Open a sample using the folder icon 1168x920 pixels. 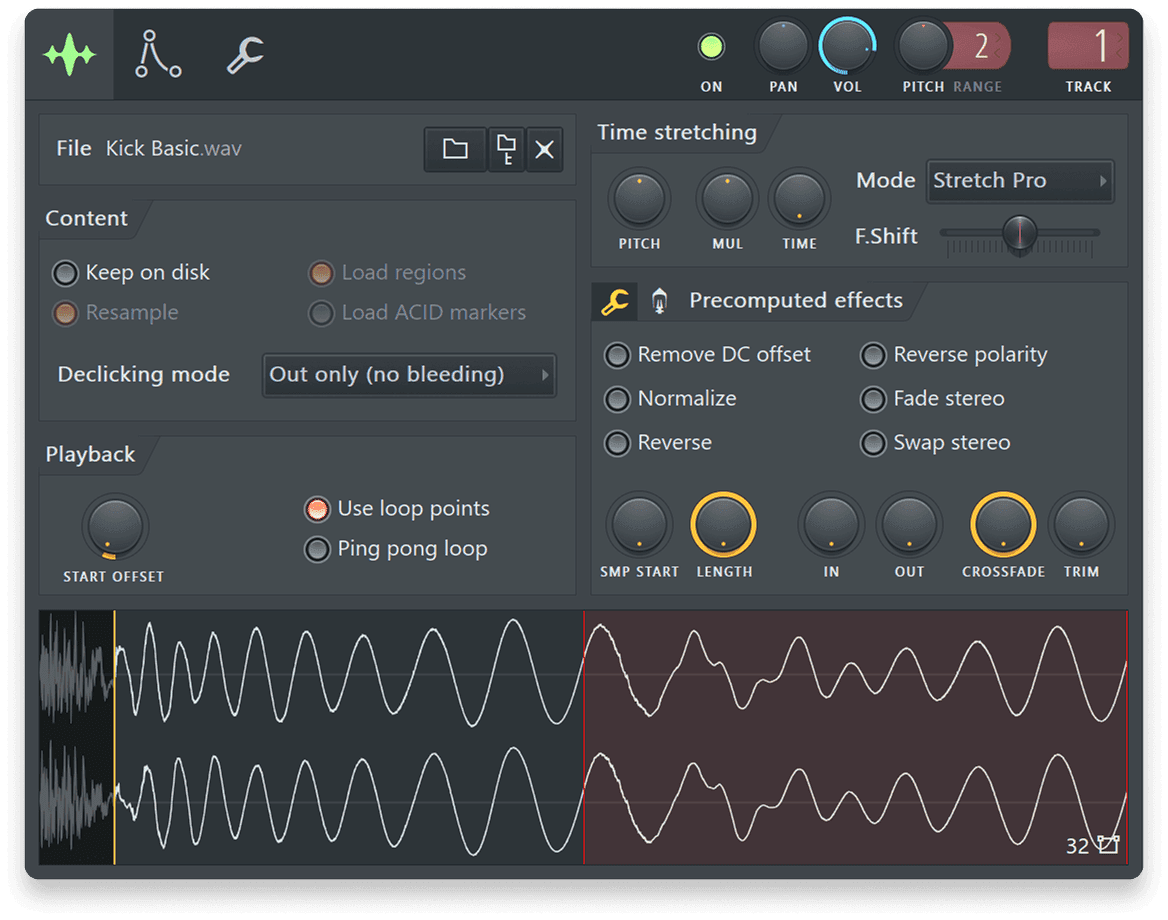pyautogui.click(x=455, y=148)
